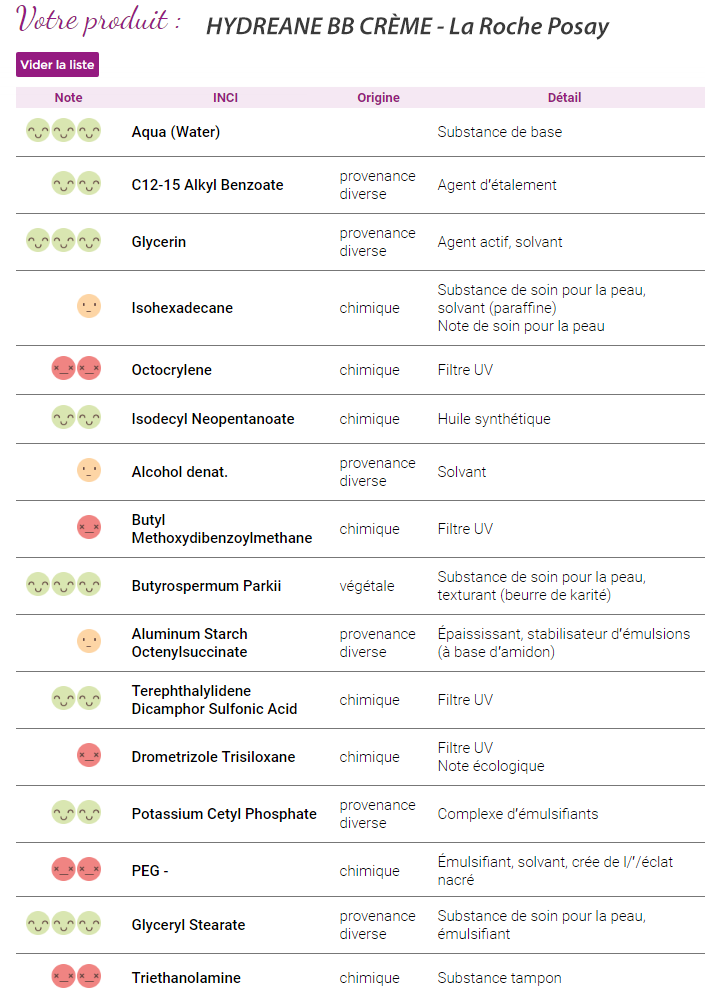705x999 pixels.
Task: Click the Terephthalylidene Dicamphor Sulfonic Acid entry
Action: (x=214, y=700)
